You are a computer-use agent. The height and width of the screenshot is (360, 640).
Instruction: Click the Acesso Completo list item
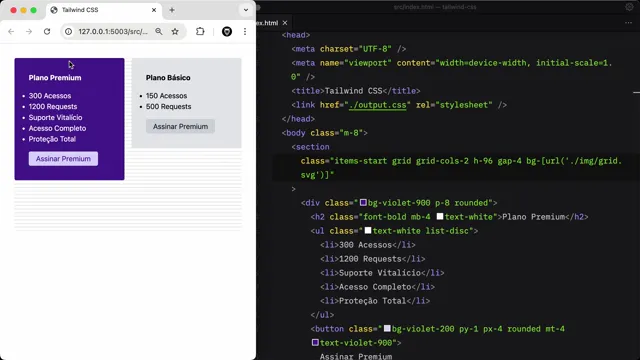[57, 128]
